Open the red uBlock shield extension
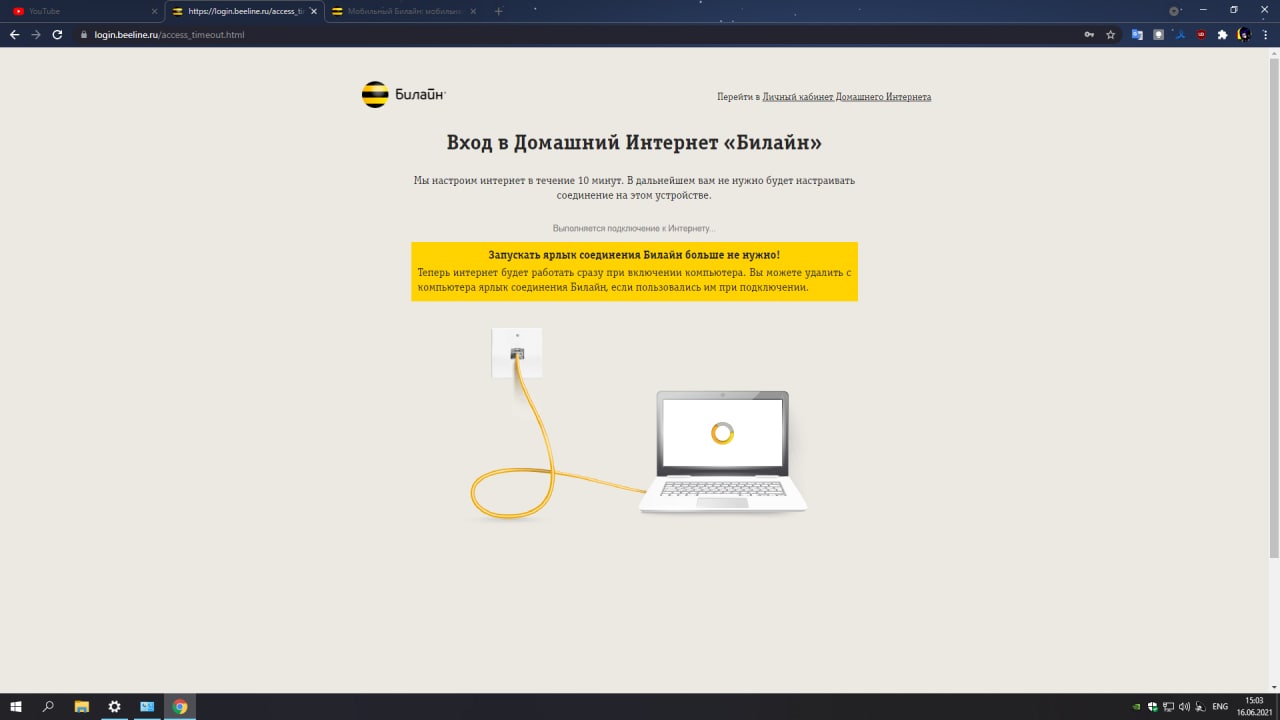This screenshot has height=720, width=1280. (1200, 34)
